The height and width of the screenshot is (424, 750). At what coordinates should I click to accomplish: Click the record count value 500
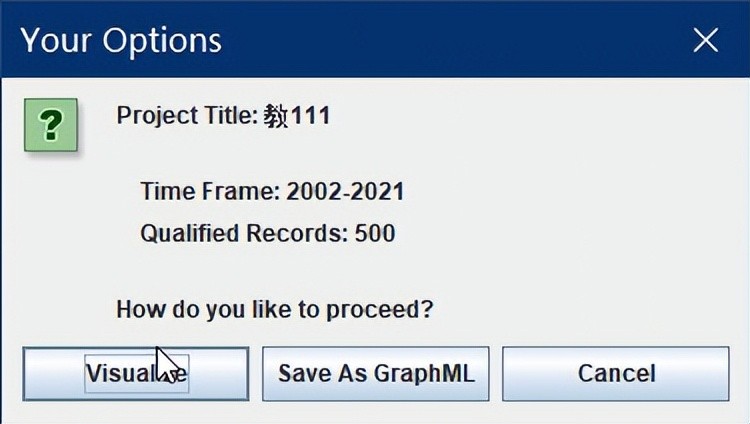375,234
